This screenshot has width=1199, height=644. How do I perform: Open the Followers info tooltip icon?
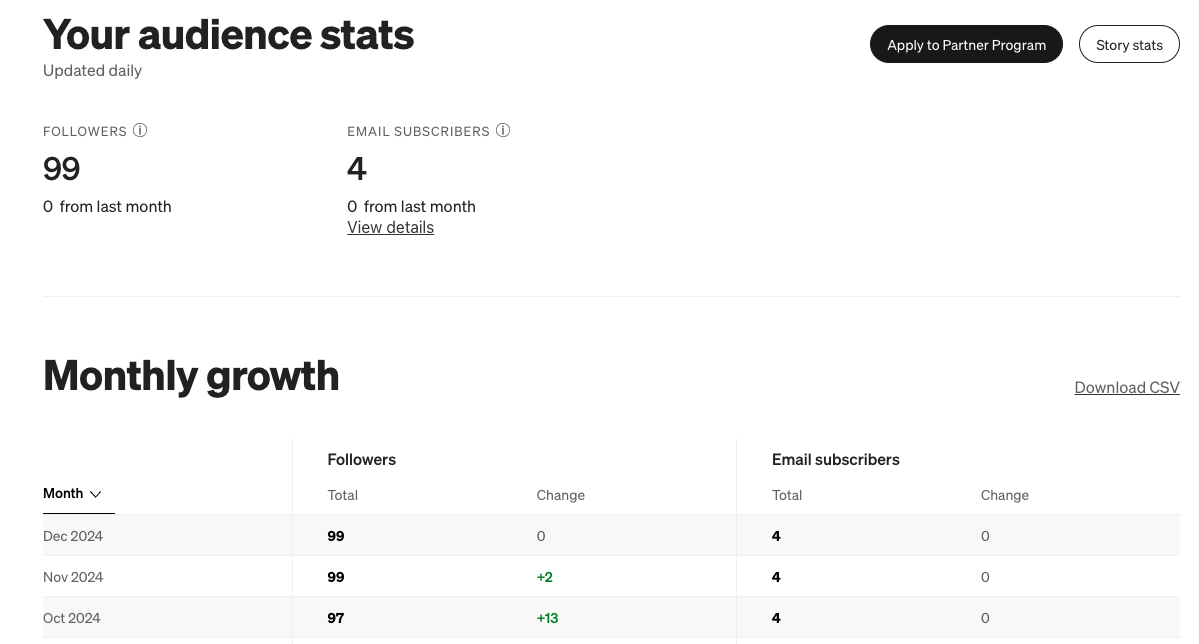coord(140,131)
